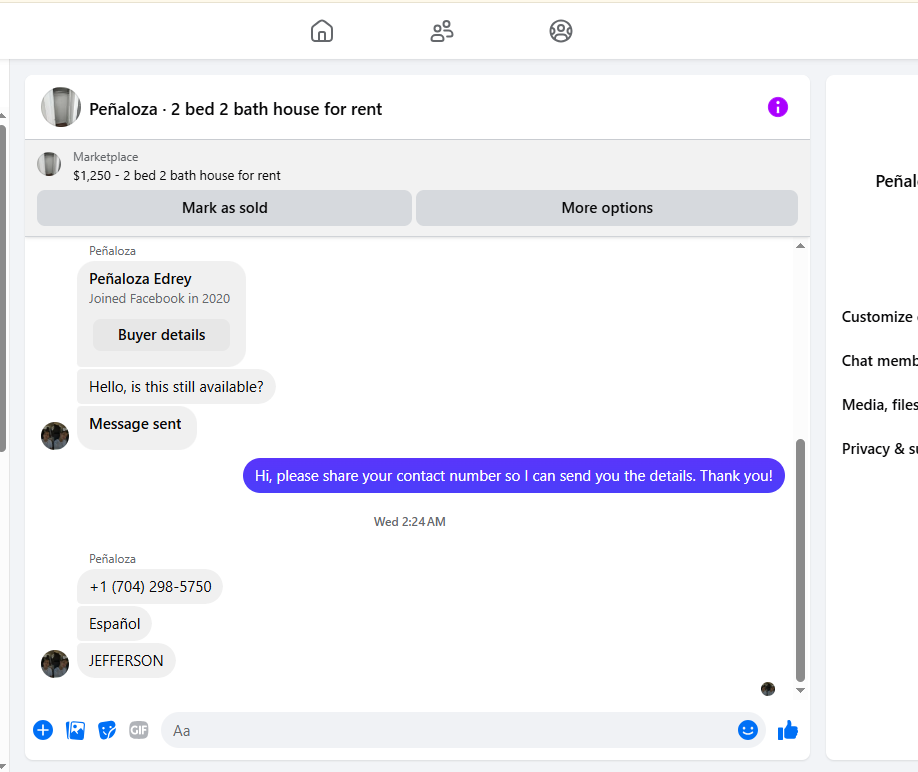Click the chat title Peñaloza · 2 bed 2 bath

(x=235, y=109)
